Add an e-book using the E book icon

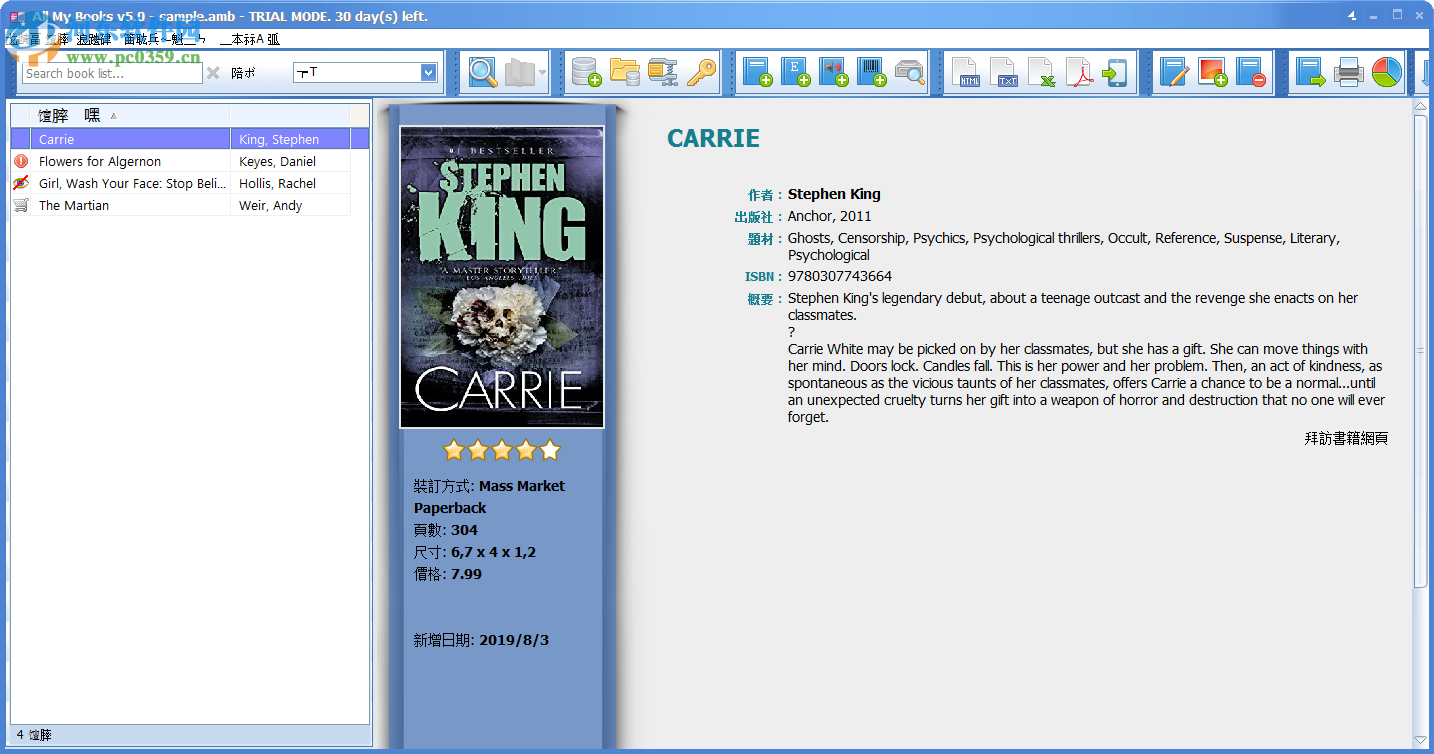pos(795,72)
